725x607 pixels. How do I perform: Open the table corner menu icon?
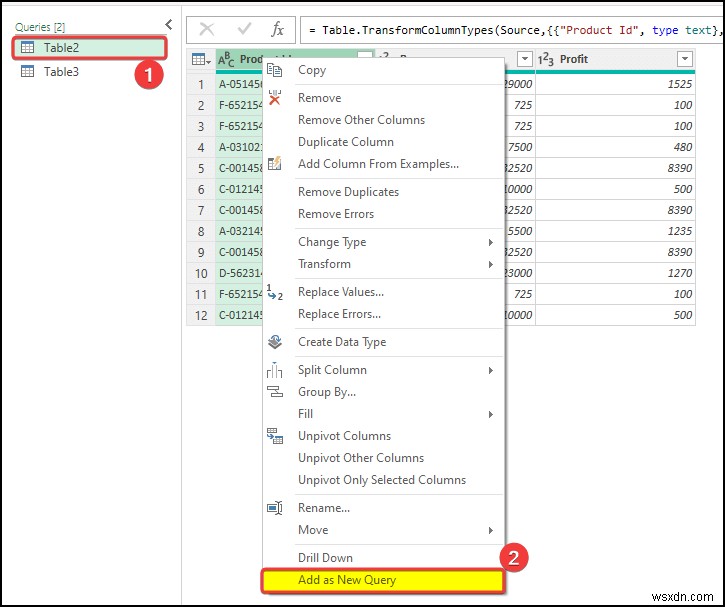click(201, 59)
